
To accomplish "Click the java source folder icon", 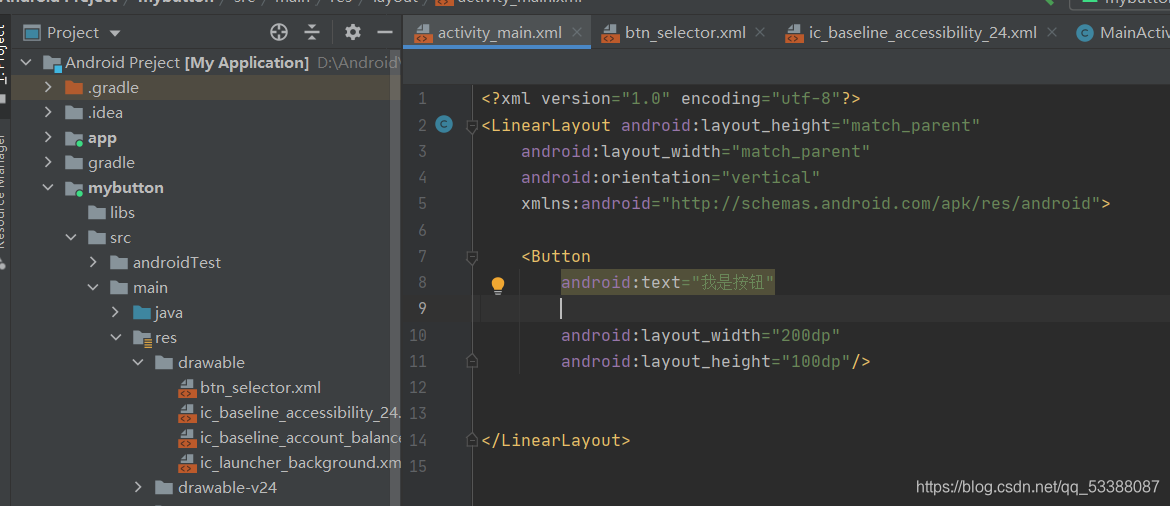I will pyautogui.click(x=142, y=312).
